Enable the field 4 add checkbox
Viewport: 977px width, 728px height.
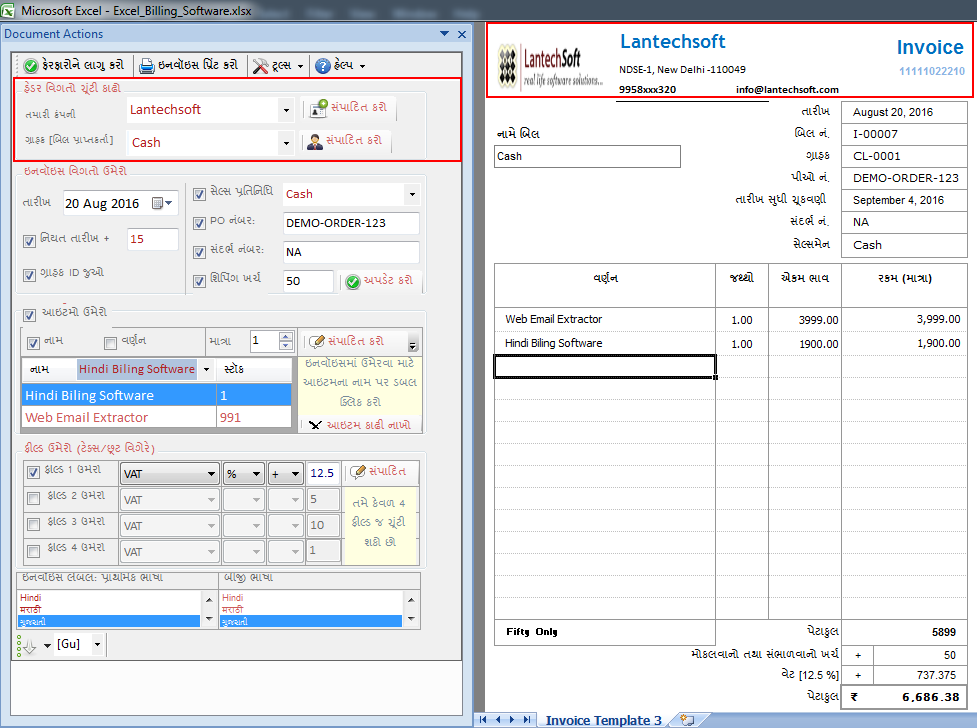coord(34,551)
